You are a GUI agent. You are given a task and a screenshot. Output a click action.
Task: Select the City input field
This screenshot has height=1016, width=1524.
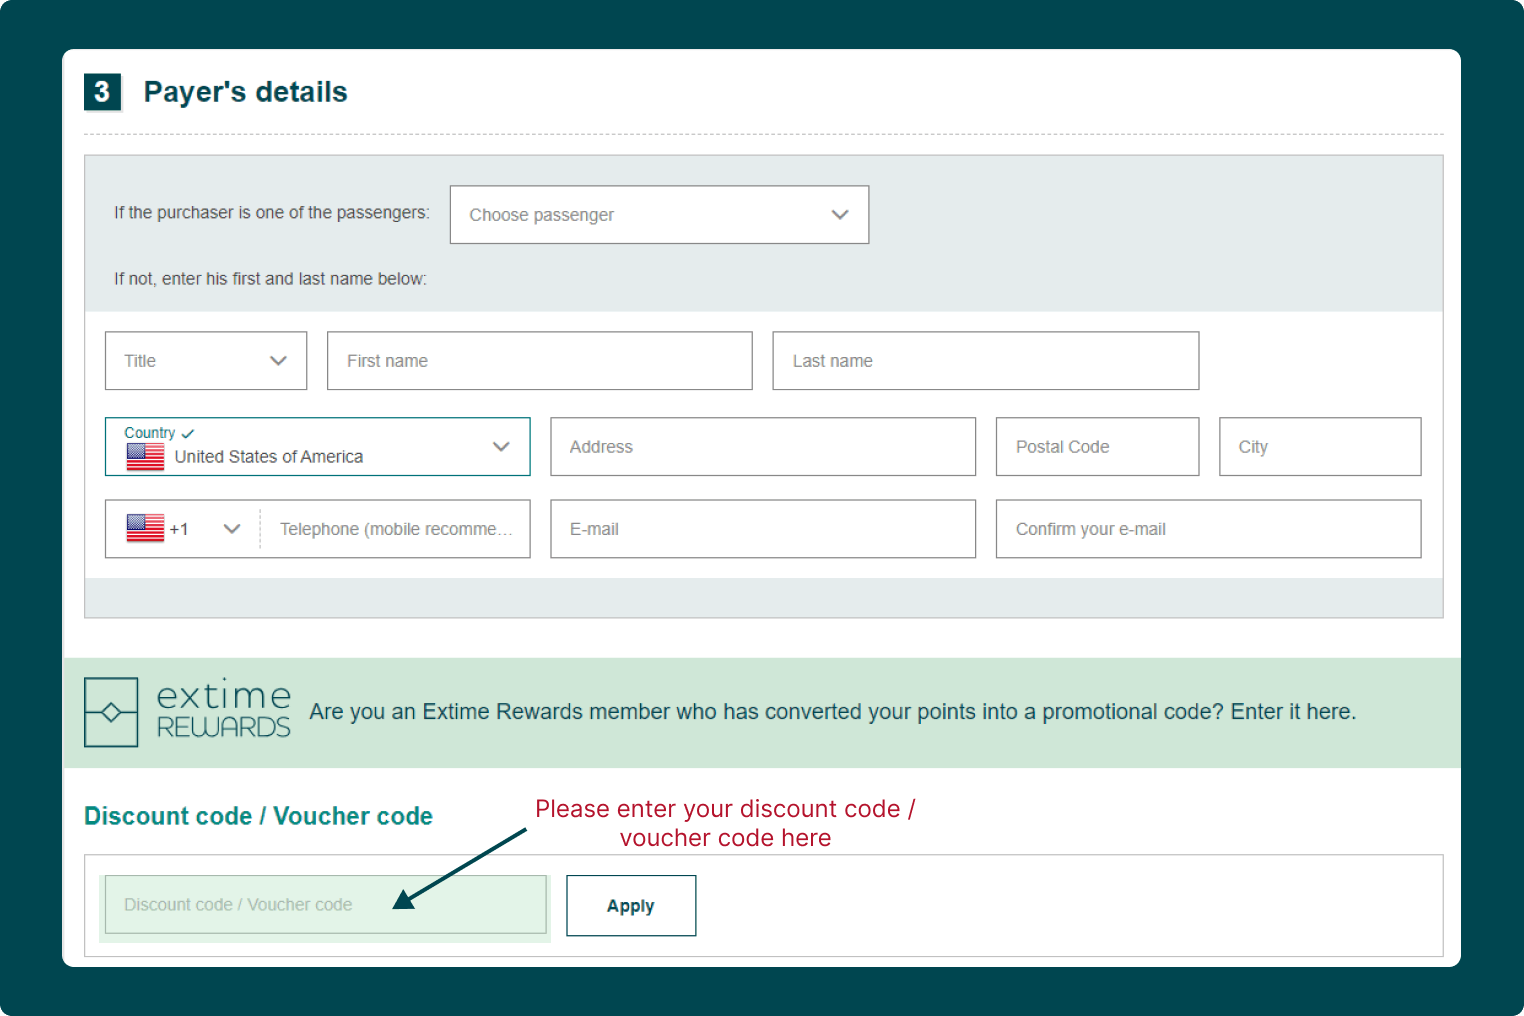(x=1320, y=447)
